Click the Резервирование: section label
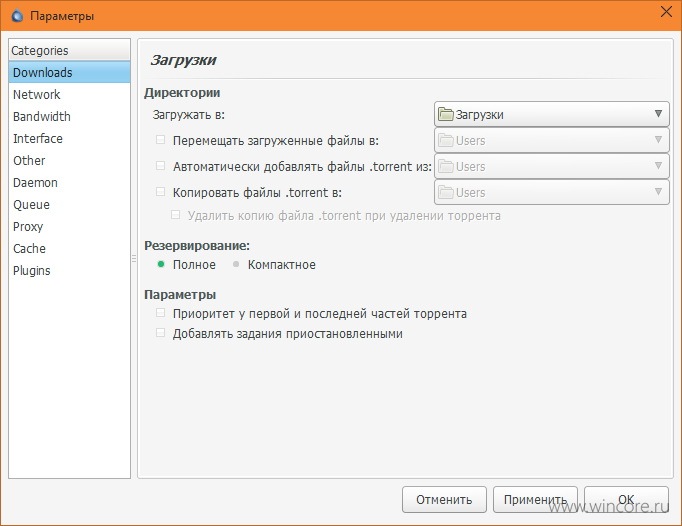Viewport: 682px width, 526px height. 197,245
